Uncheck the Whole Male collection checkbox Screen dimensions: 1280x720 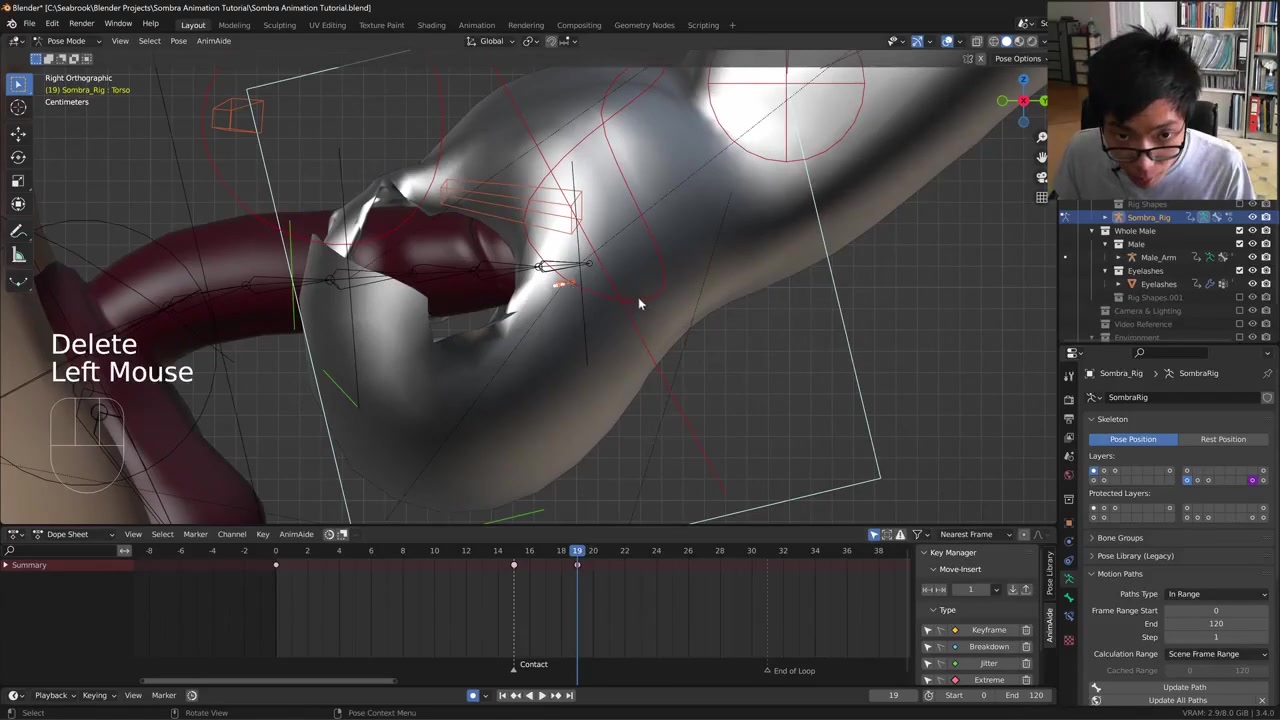point(1239,231)
